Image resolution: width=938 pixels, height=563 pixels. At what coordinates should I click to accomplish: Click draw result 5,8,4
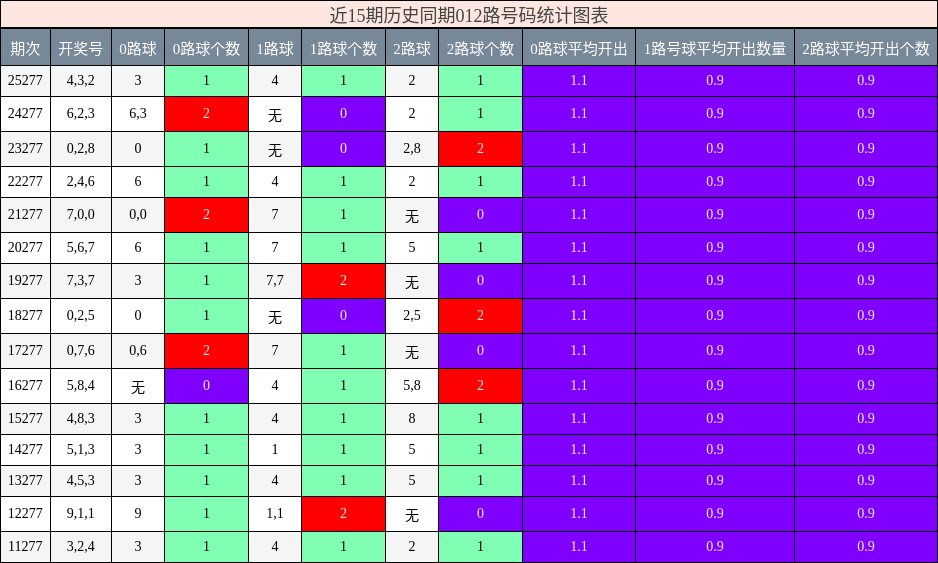pyautogui.click(x=81, y=385)
